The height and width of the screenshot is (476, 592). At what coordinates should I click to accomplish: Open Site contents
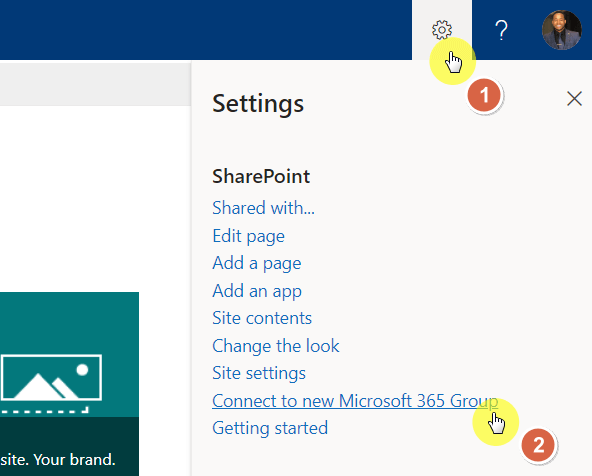point(262,318)
